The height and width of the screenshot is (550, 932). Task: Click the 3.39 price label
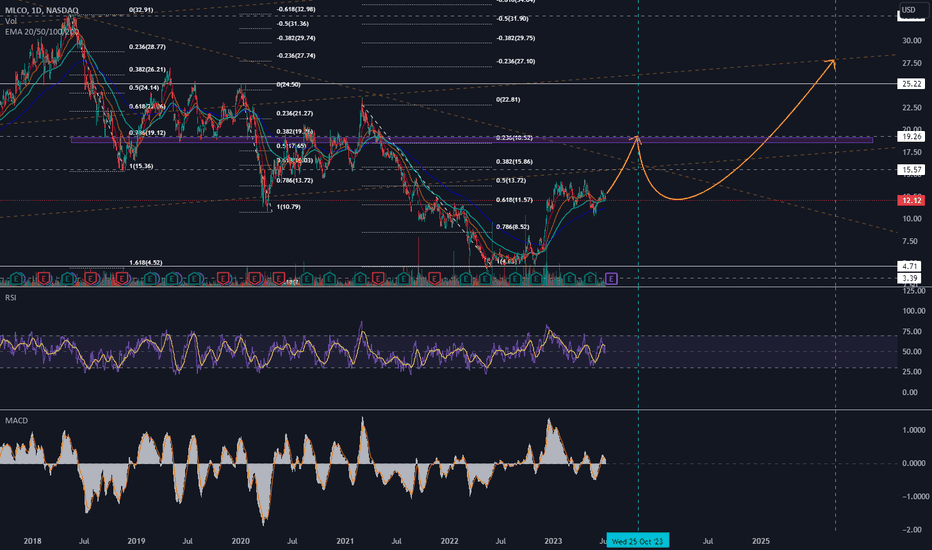coord(910,278)
